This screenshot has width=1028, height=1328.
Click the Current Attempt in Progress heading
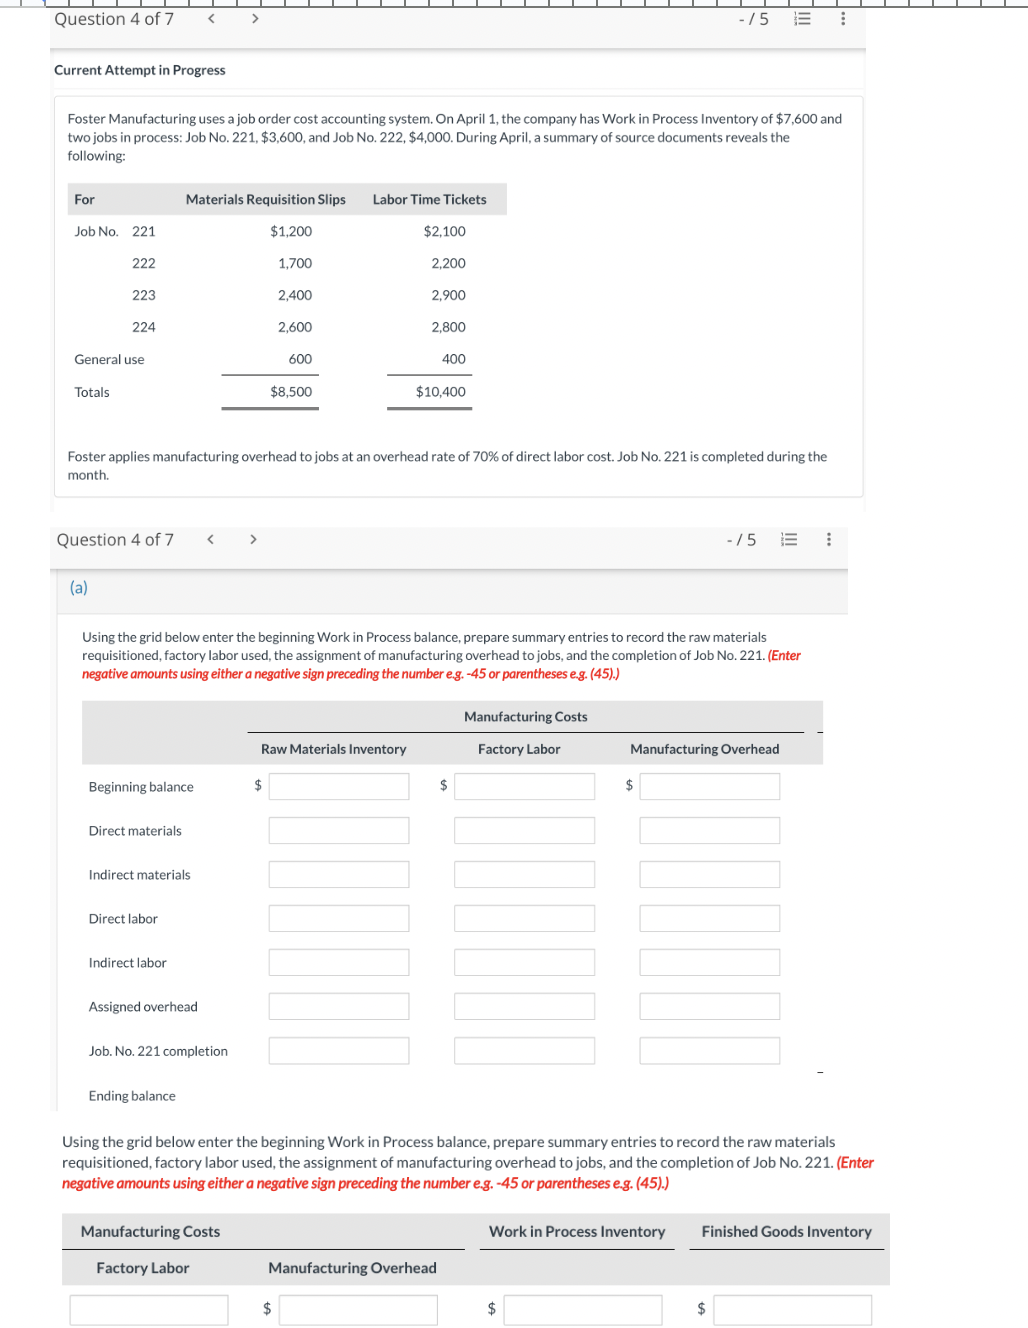pos(139,70)
